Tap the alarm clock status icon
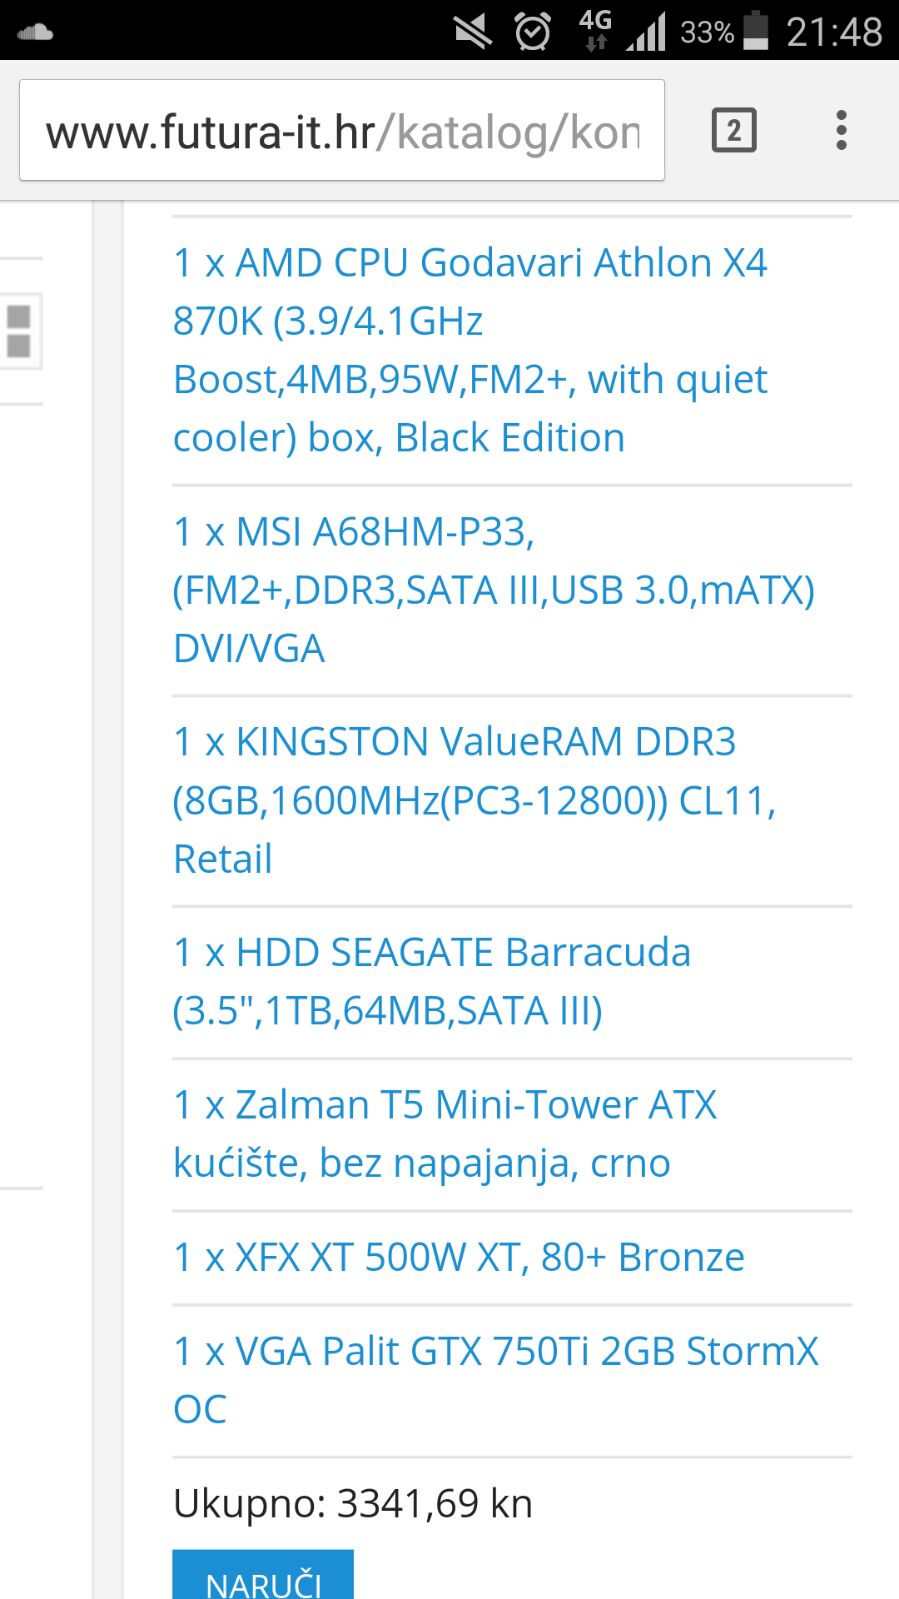This screenshot has height=1599, width=899. click(532, 32)
